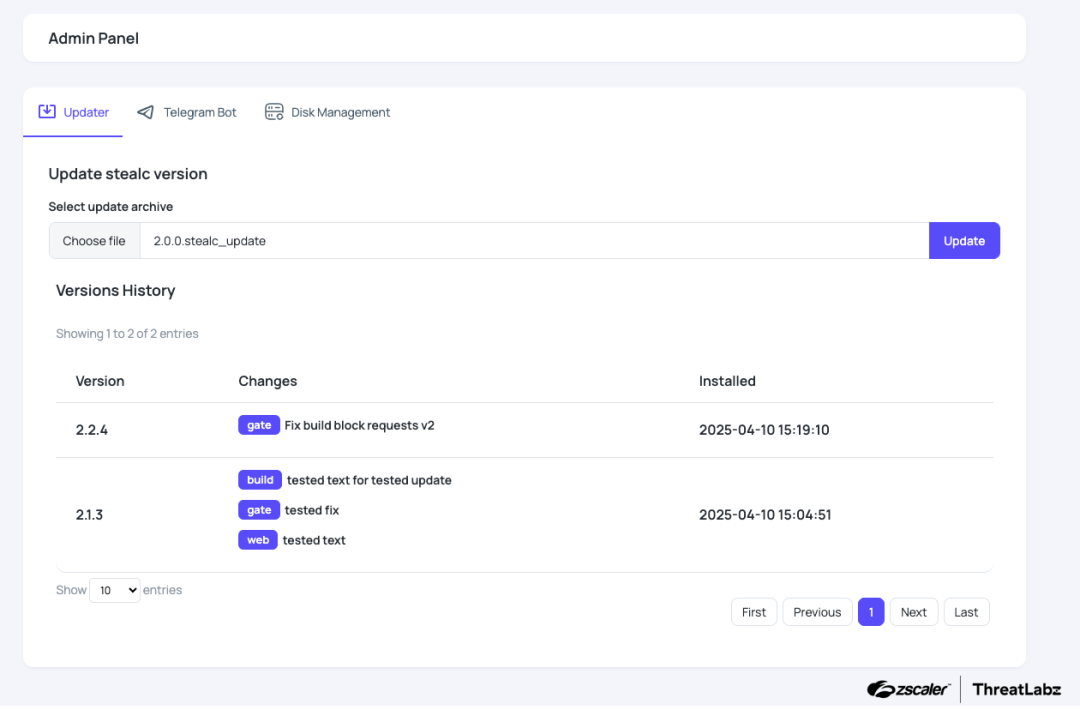
Task: Click the ThreatLabz label in the footer
Action: pyautogui.click(x=1016, y=689)
